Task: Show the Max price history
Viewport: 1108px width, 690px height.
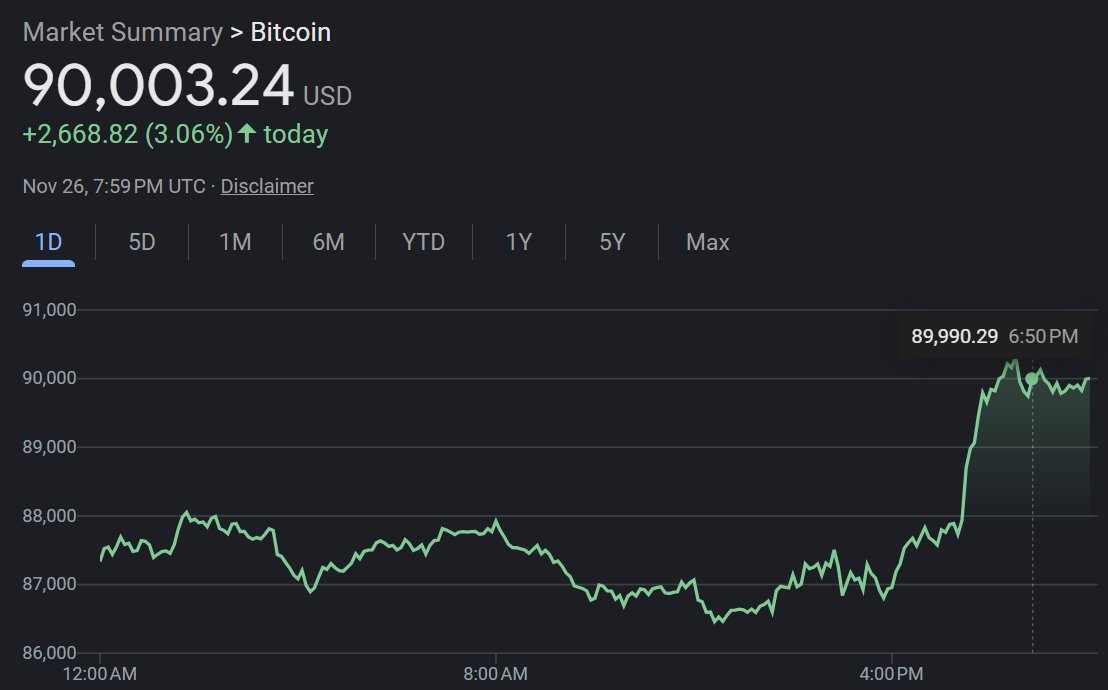Action: [706, 242]
